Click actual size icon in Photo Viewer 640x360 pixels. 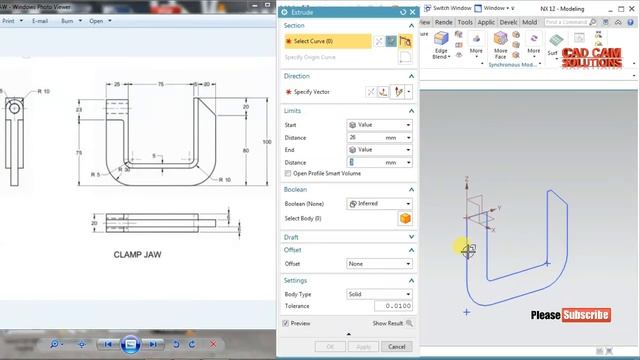click(x=82, y=344)
